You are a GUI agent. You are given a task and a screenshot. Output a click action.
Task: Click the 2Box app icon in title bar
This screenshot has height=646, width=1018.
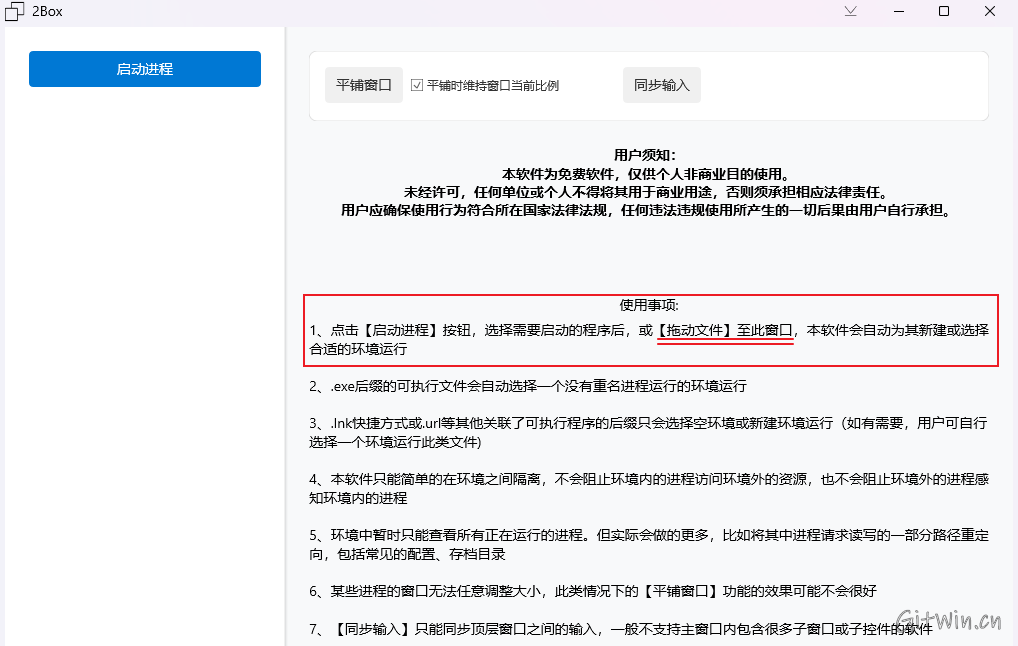(x=14, y=12)
